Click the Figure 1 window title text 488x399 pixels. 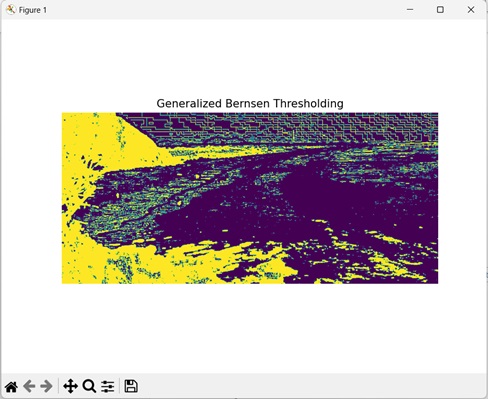point(33,10)
